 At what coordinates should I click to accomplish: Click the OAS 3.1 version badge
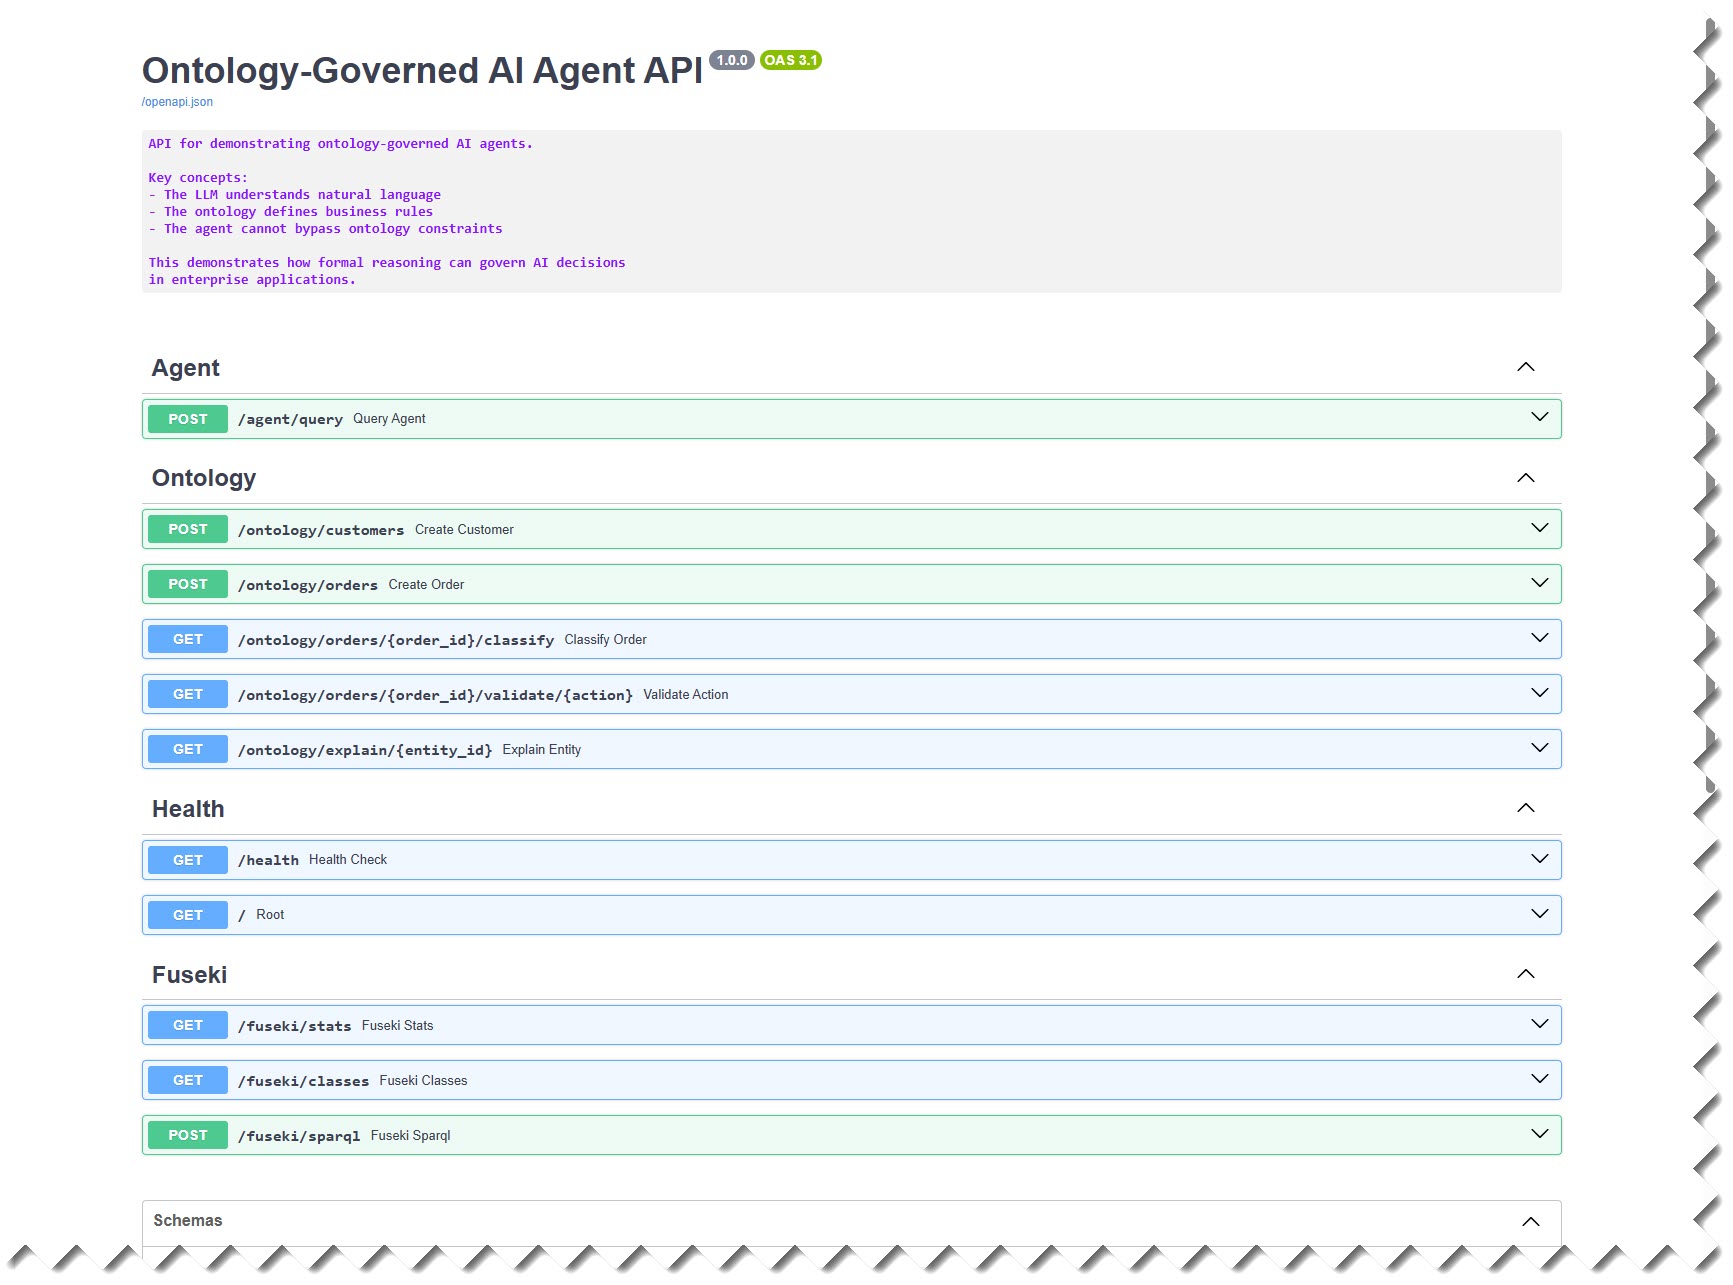tap(790, 60)
